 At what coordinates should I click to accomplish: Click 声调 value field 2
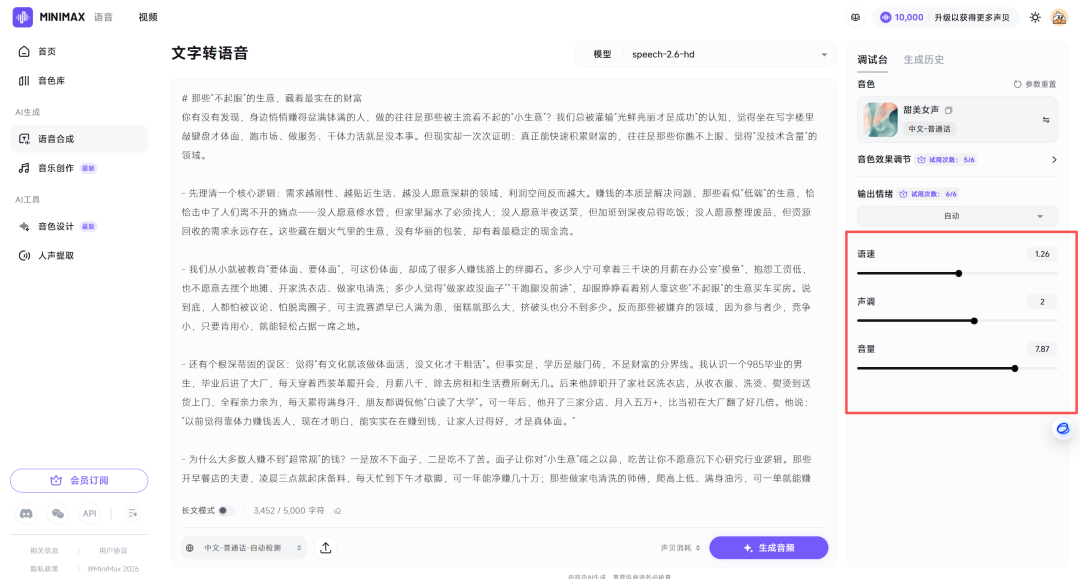1042,302
